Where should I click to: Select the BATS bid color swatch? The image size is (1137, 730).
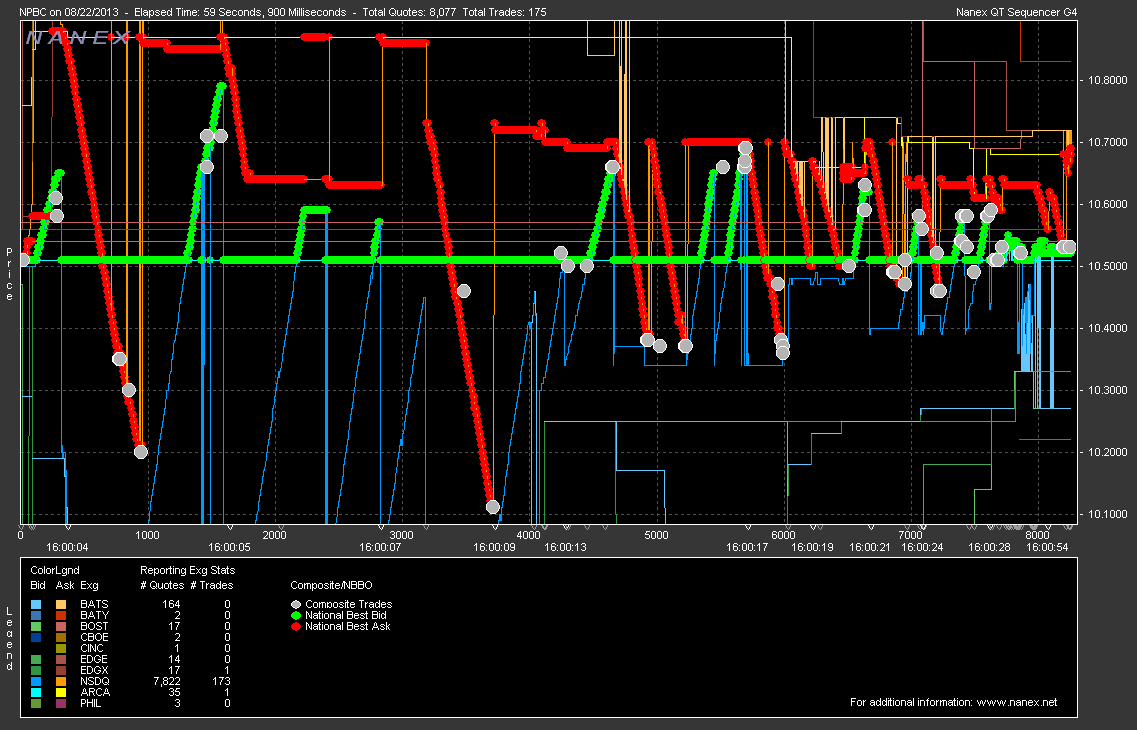36,604
